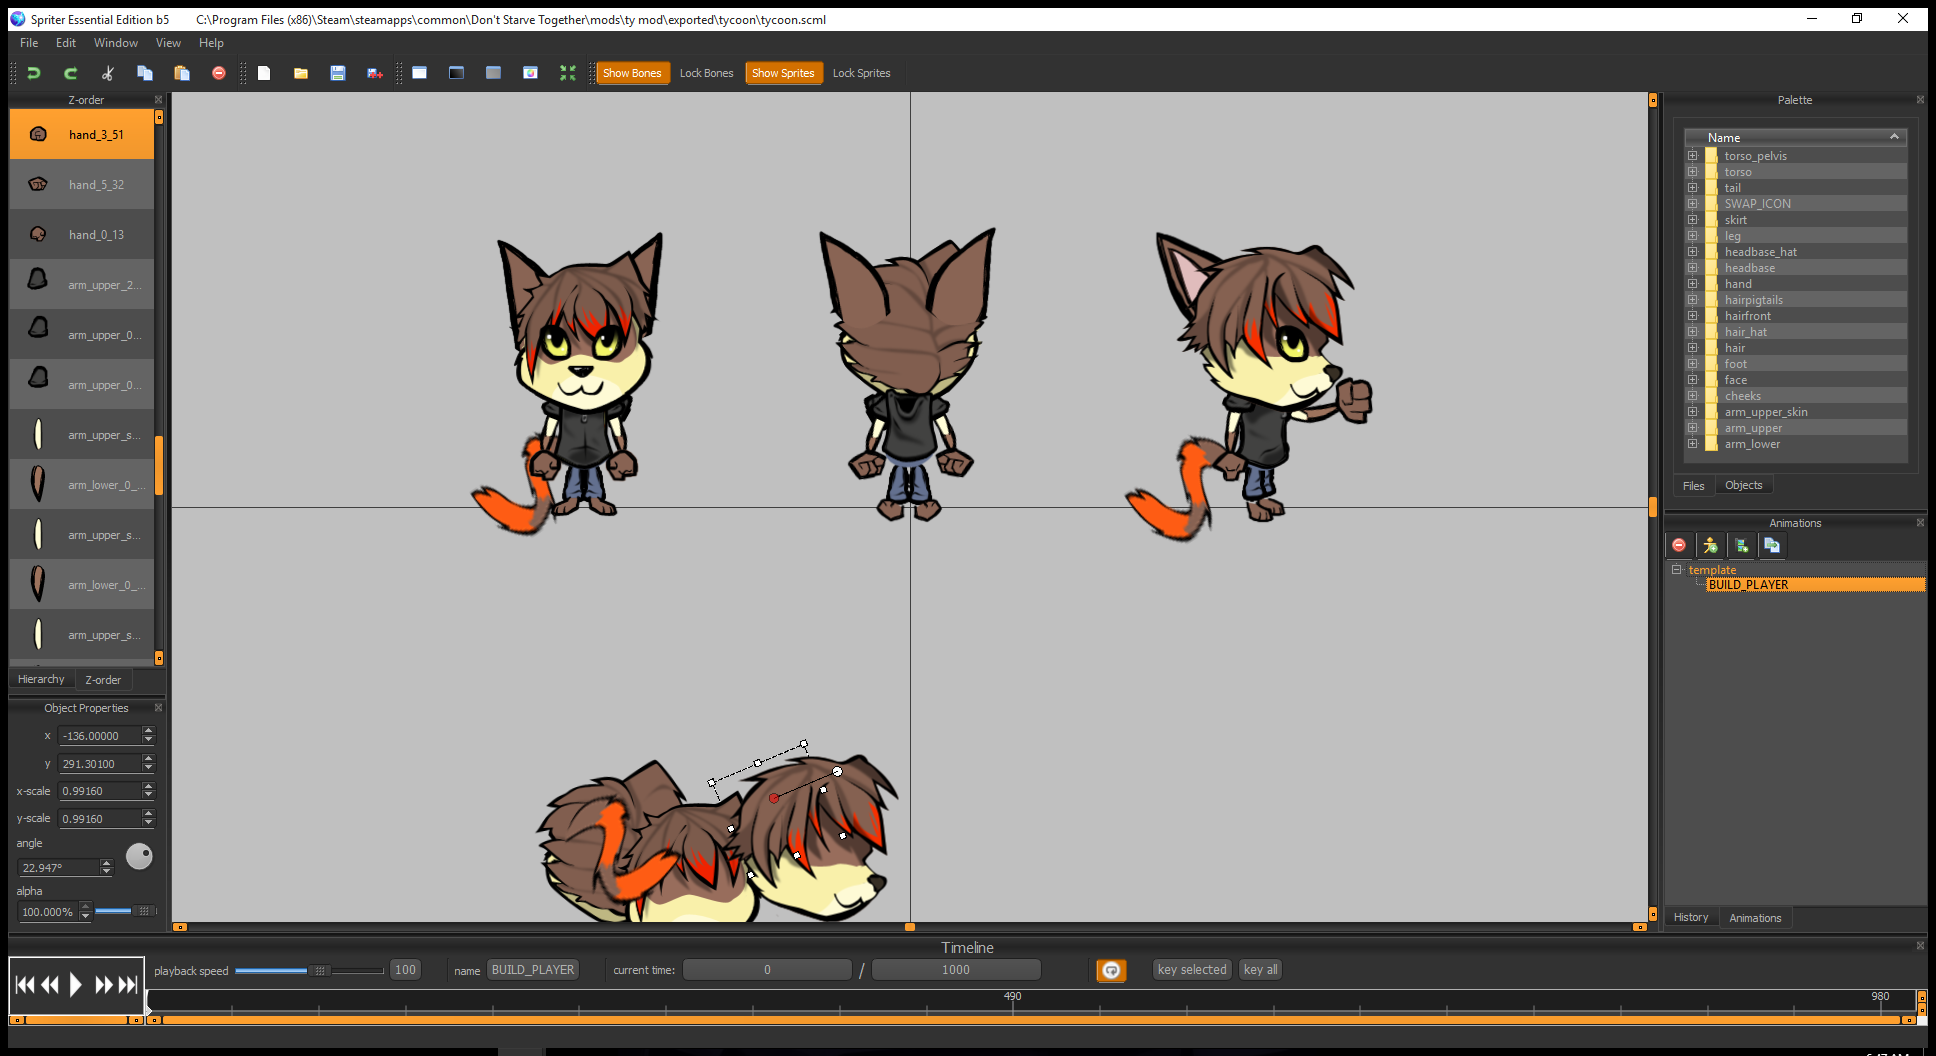Viewport: 1936px width, 1056px height.
Task: Open the custom background color icon
Action: [531, 73]
